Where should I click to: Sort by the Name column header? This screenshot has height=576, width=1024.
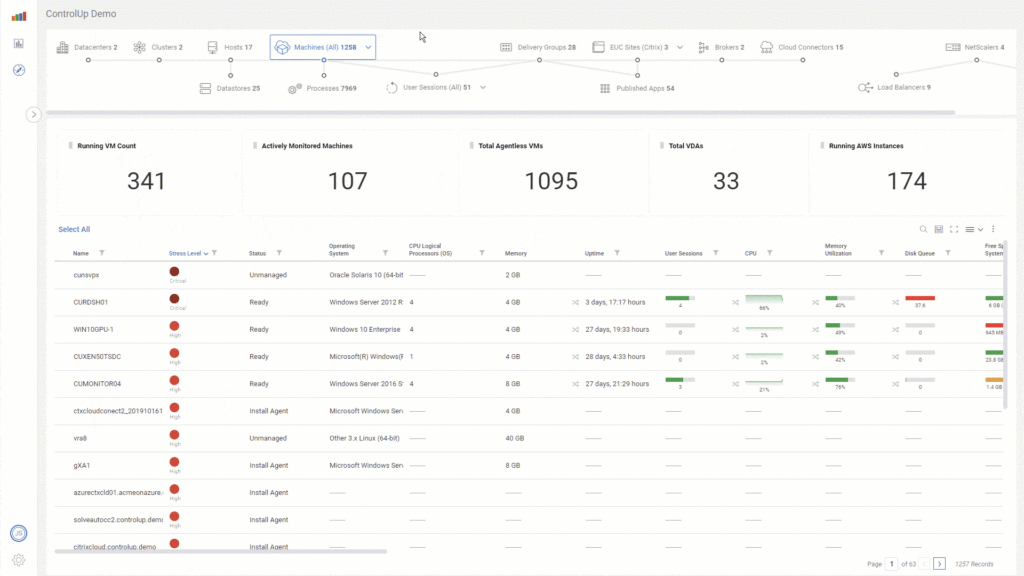coord(81,253)
